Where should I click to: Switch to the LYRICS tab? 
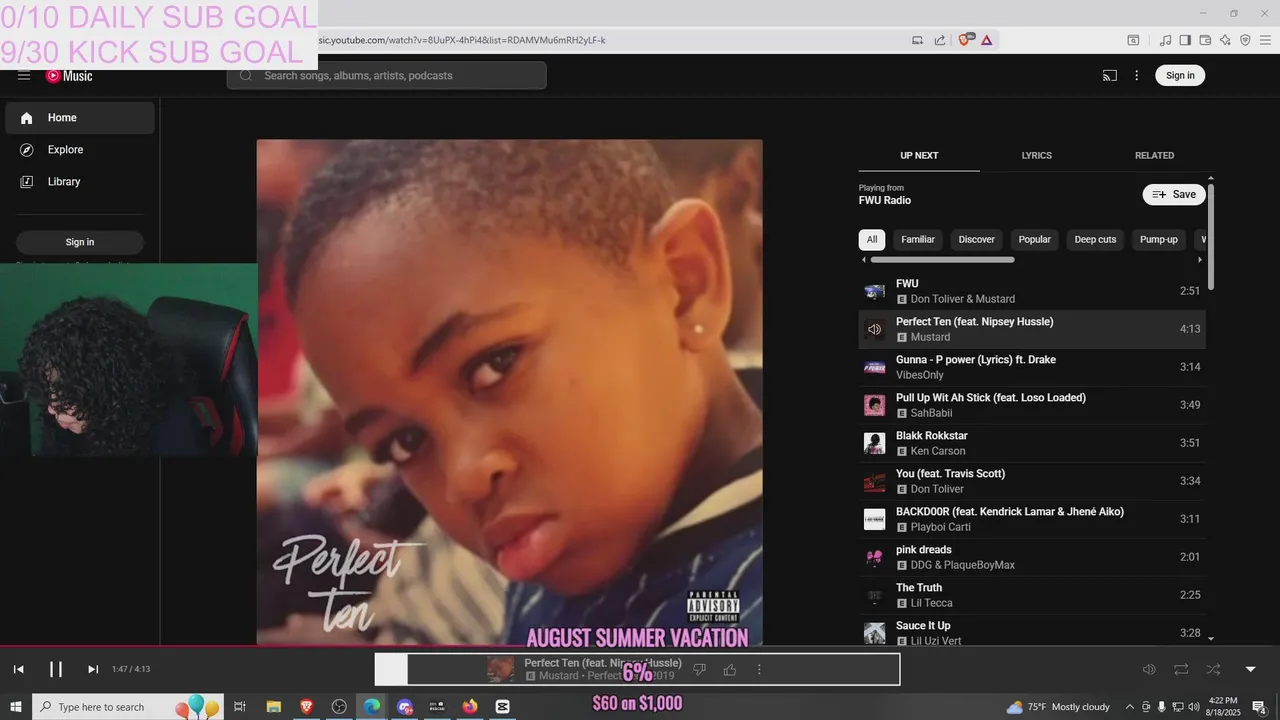tap(1037, 155)
